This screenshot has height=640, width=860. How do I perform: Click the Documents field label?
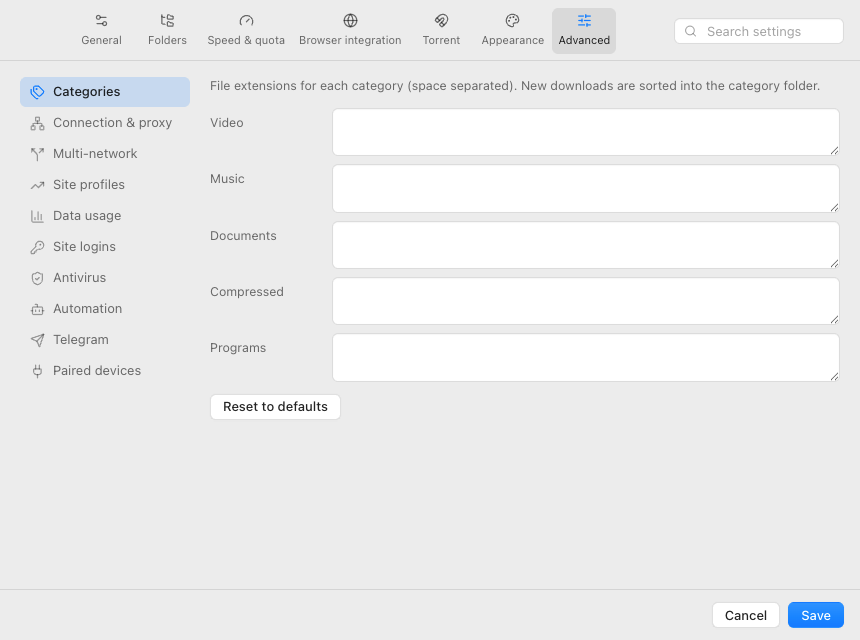tap(243, 236)
